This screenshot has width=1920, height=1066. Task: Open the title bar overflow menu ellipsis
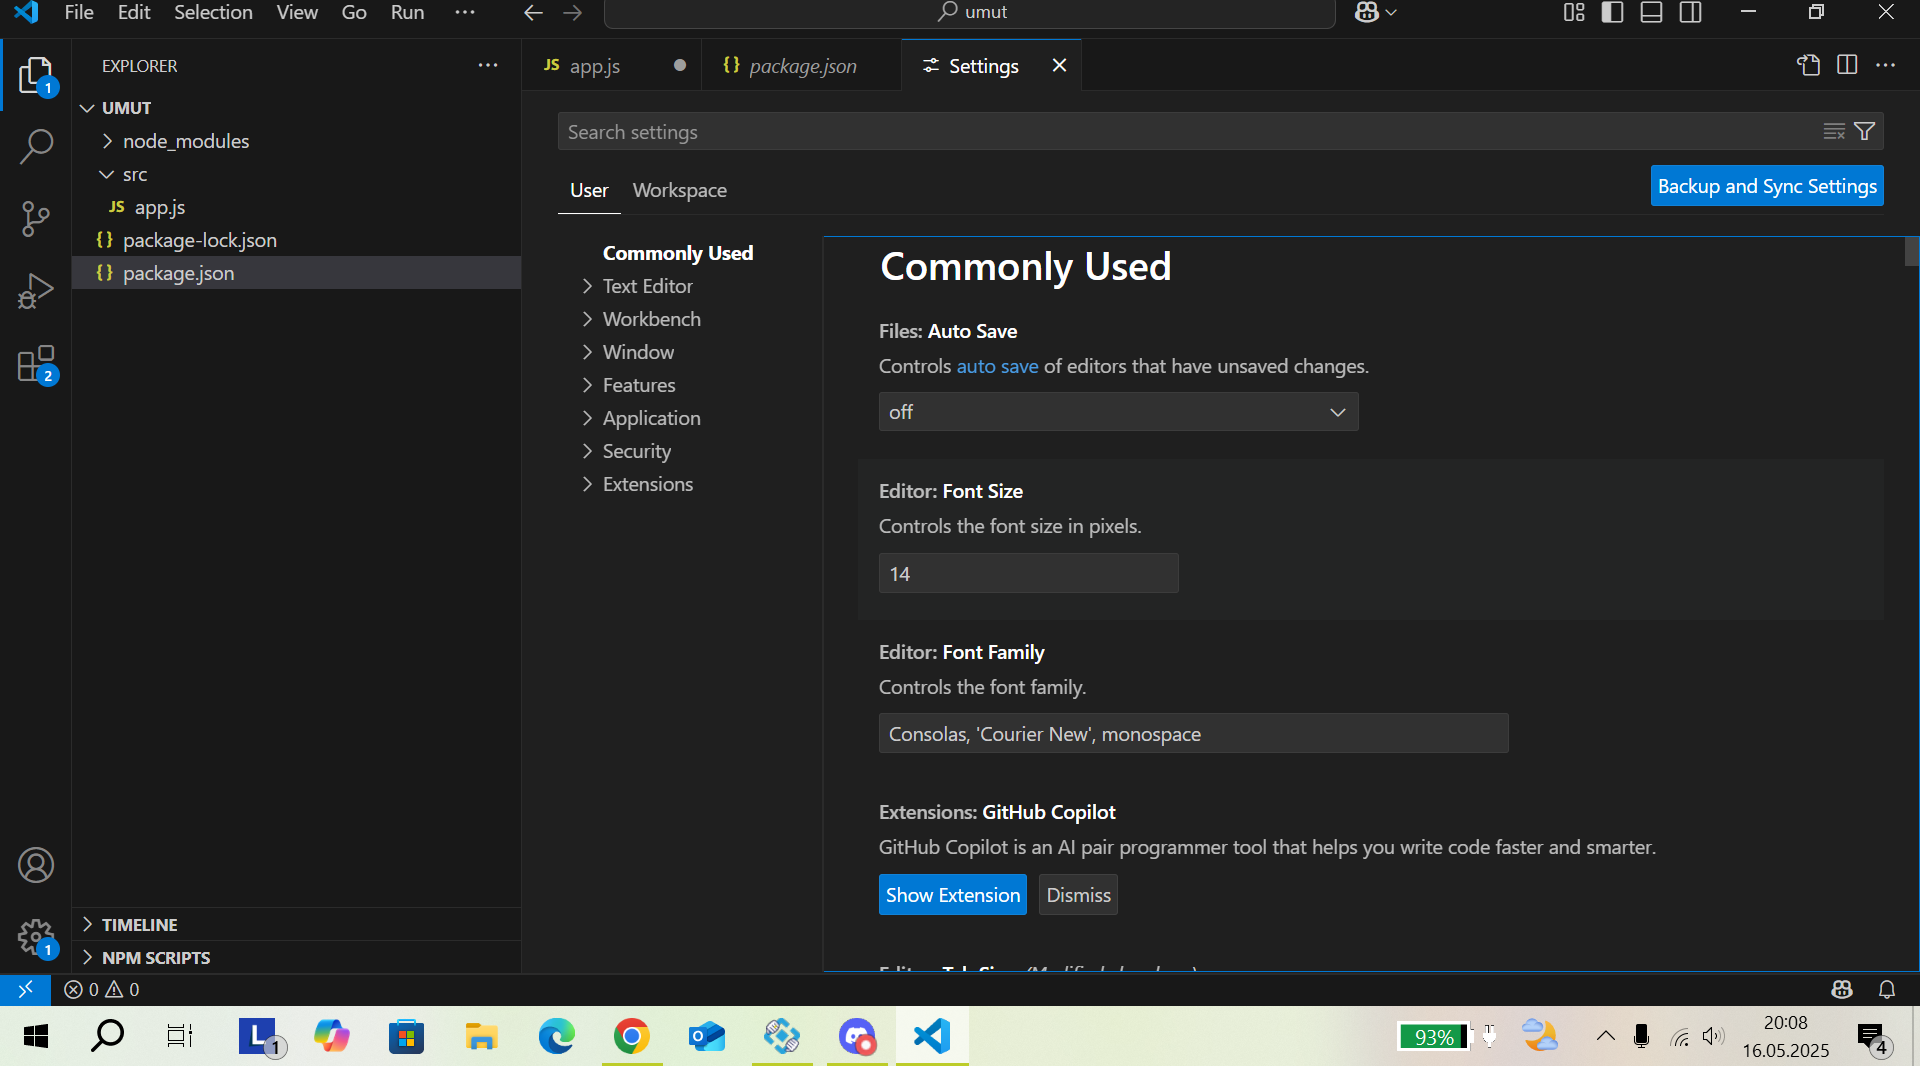click(x=465, y=12)
